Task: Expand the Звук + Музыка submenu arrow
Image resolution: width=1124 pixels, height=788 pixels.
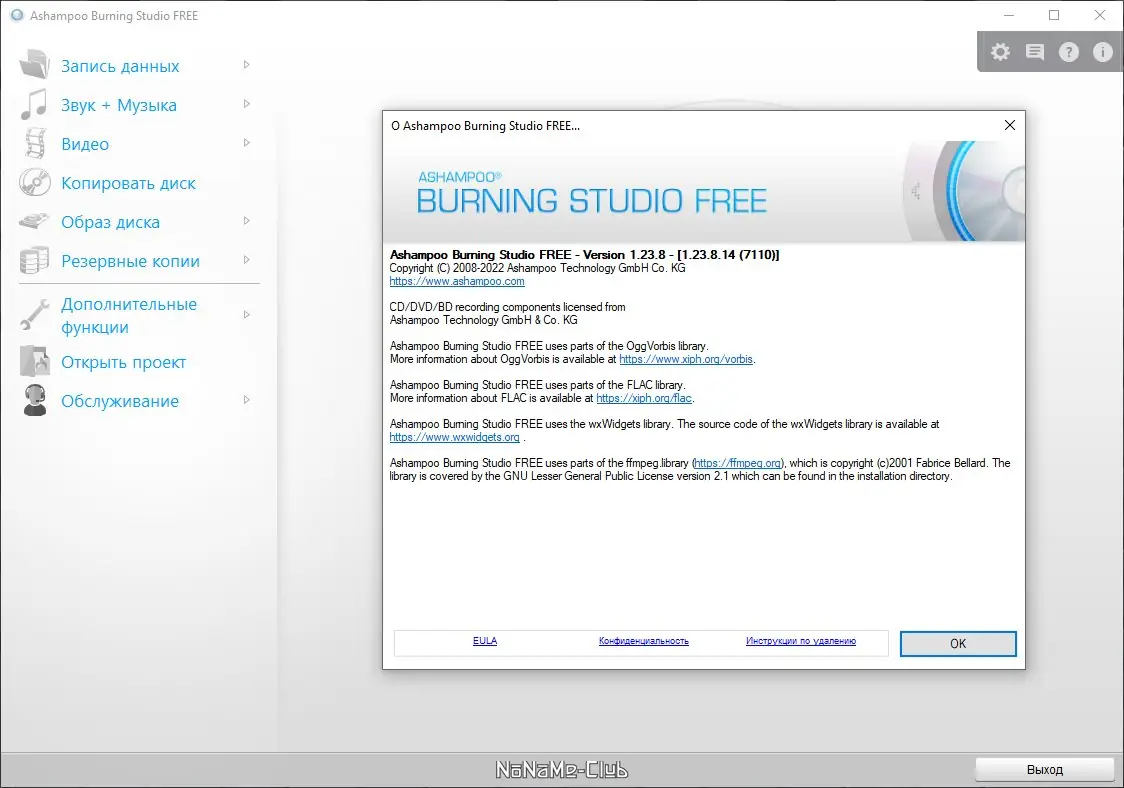Action: coord(247,104)
